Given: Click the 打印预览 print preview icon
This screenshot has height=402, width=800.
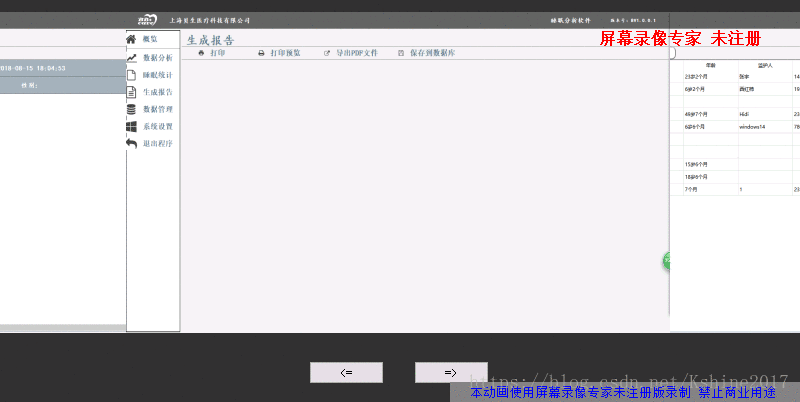Looking at the screenshot, I should pos(261,53).
